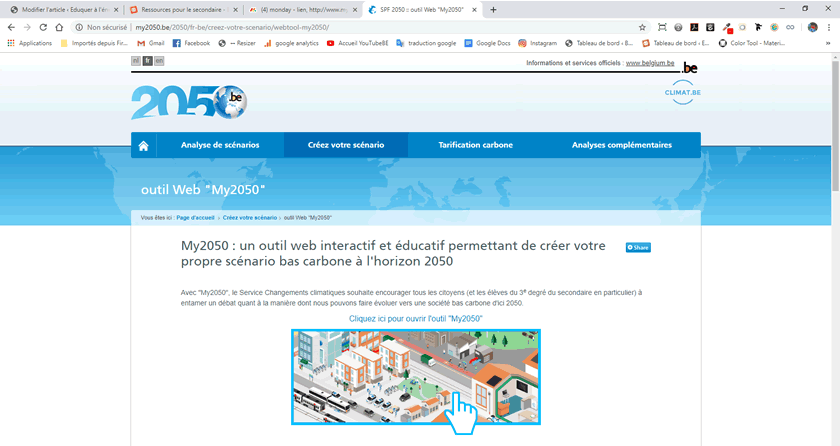Open the traduction google bookmark
Viewport: 840px width, 446px height.
pyautogui.click(x=426, y=43)
